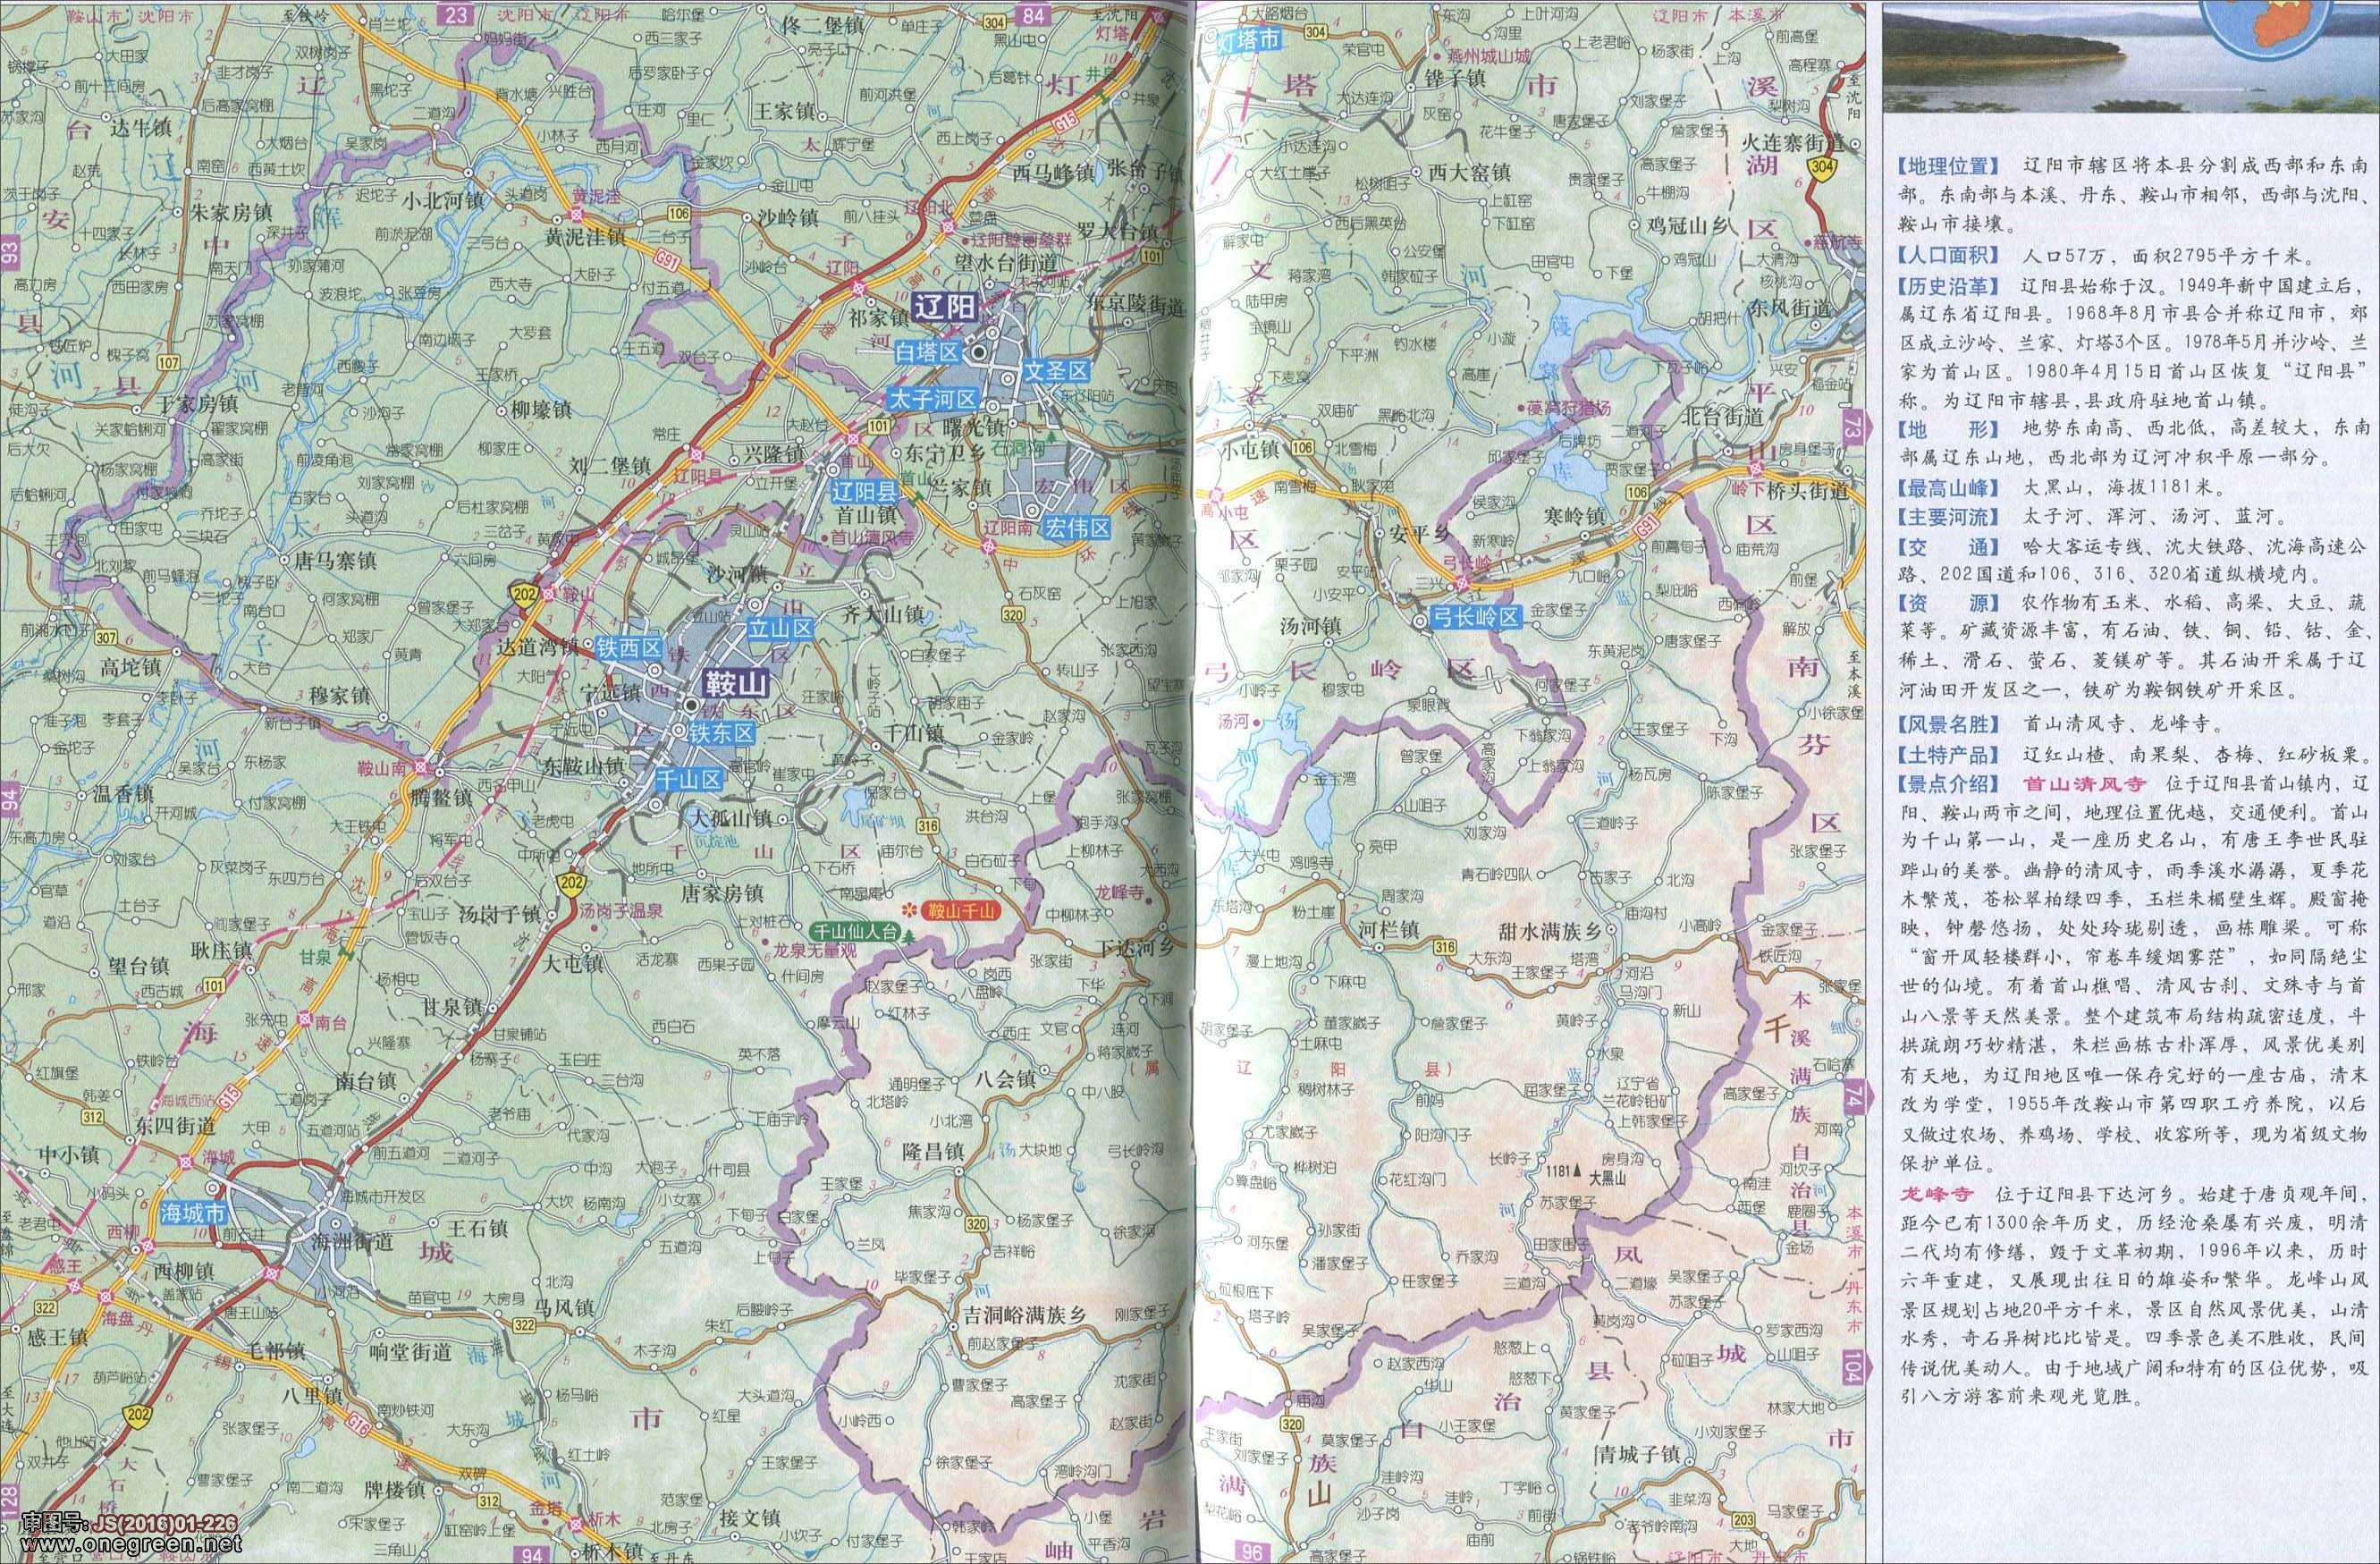Select the 海城市 blue city label

click(193, 1213)
